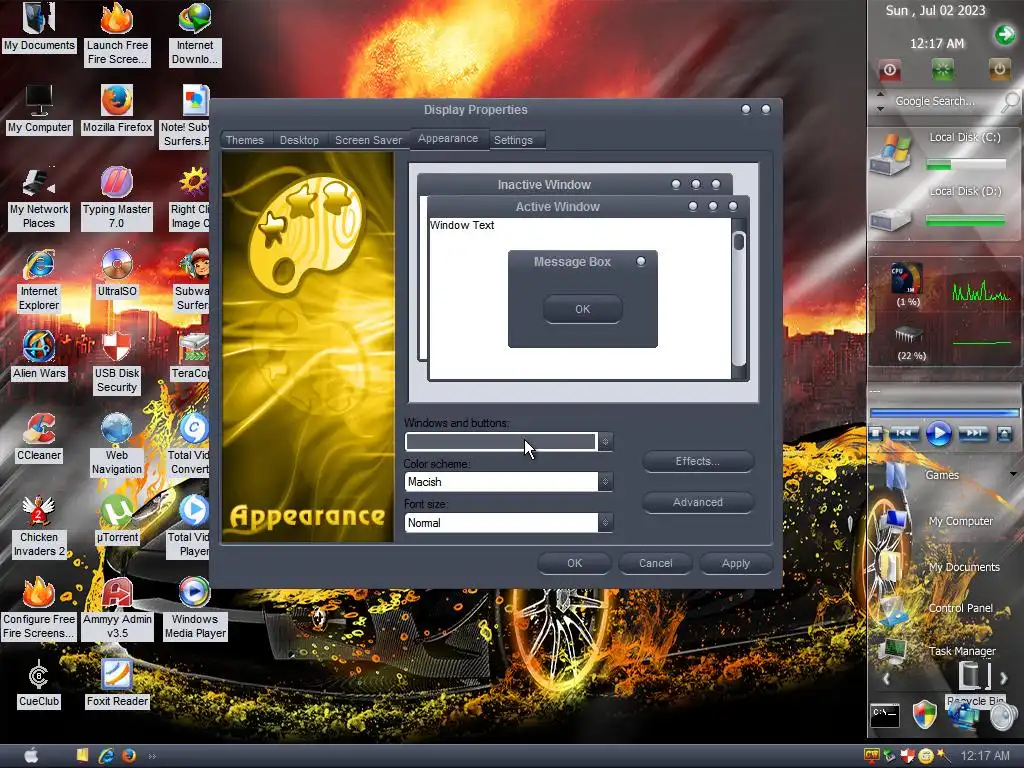
Task: Click the stop button on sidebar media player
Action: pyautogui.click(x=876, y=434)
